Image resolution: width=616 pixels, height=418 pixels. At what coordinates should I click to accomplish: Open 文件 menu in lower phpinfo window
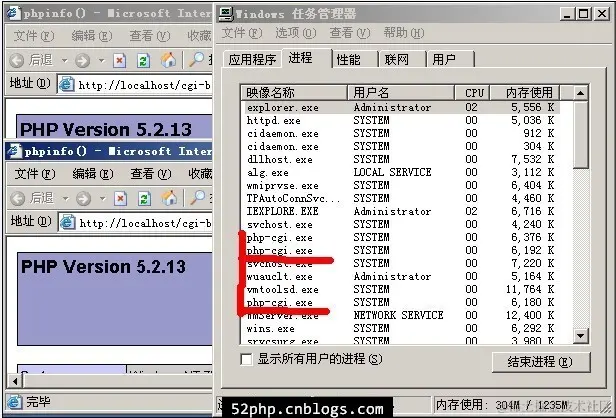pyautogui.click(x=35, y=174)
